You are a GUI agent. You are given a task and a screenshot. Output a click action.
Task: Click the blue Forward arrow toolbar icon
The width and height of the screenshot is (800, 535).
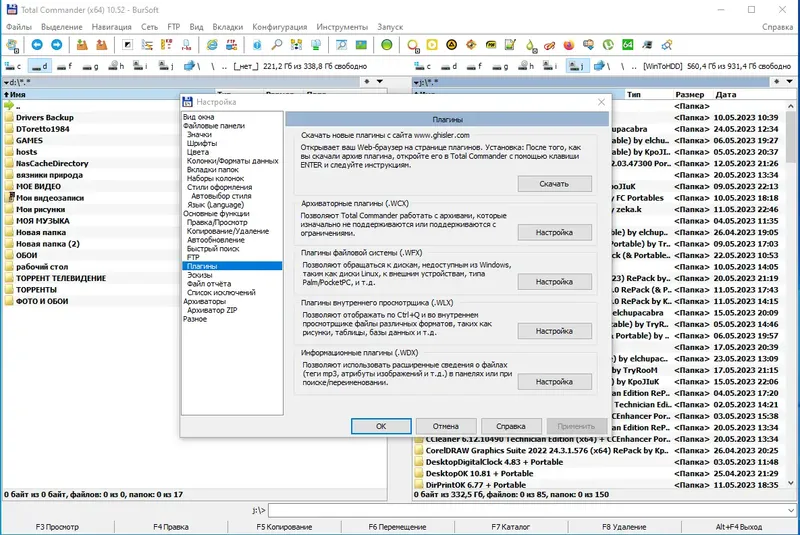57,45
